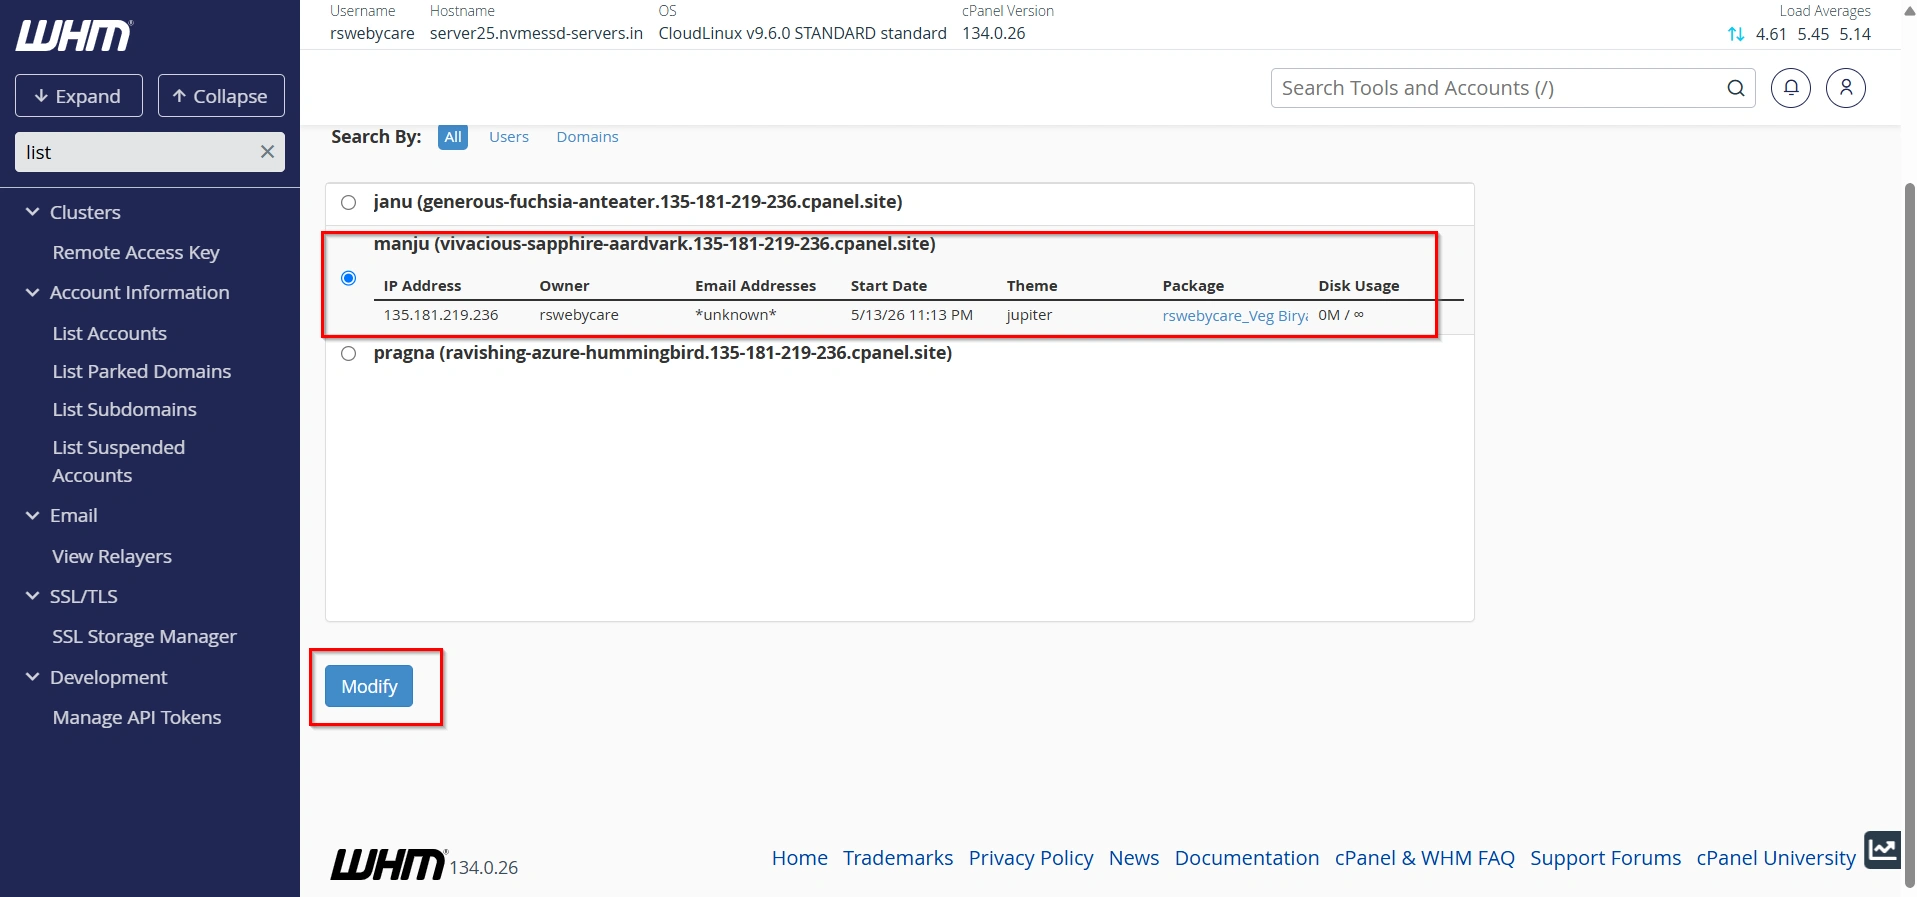The image size is (1917, 897).
Task: Open the cPanel & WHM FAQ link
Action: (x=1425, y=858)
